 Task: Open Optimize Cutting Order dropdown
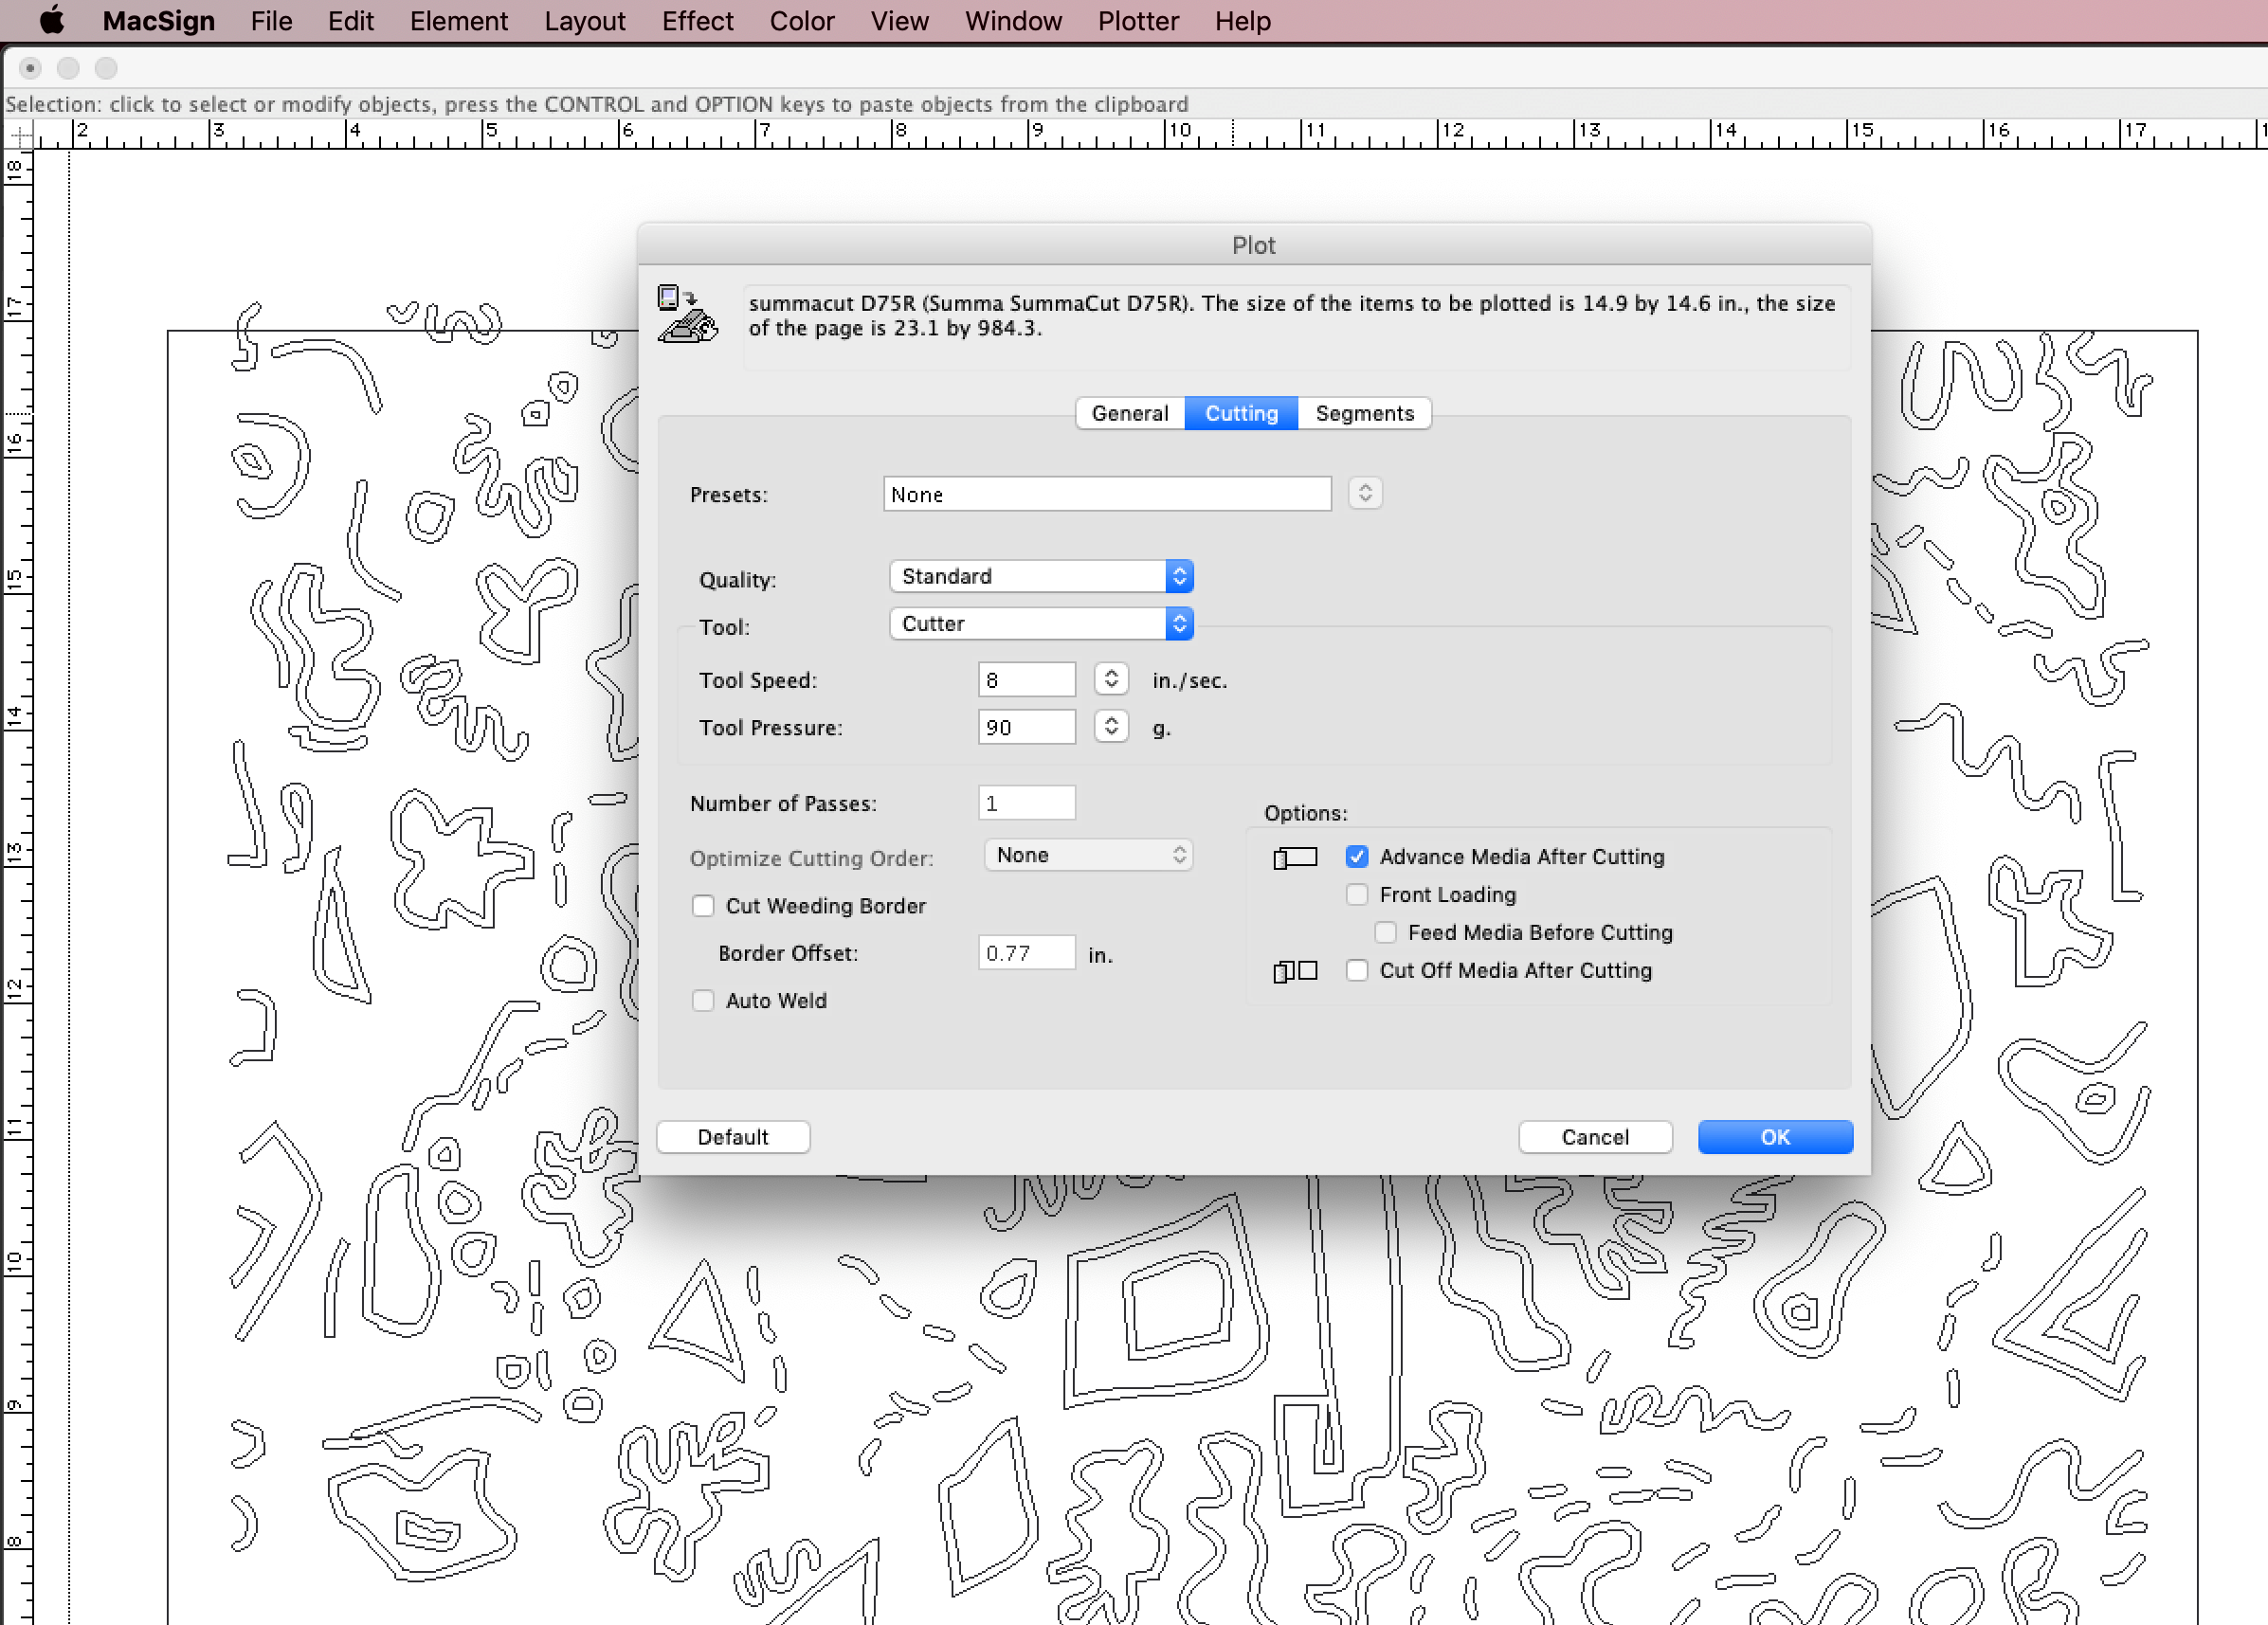[1088, 856]
